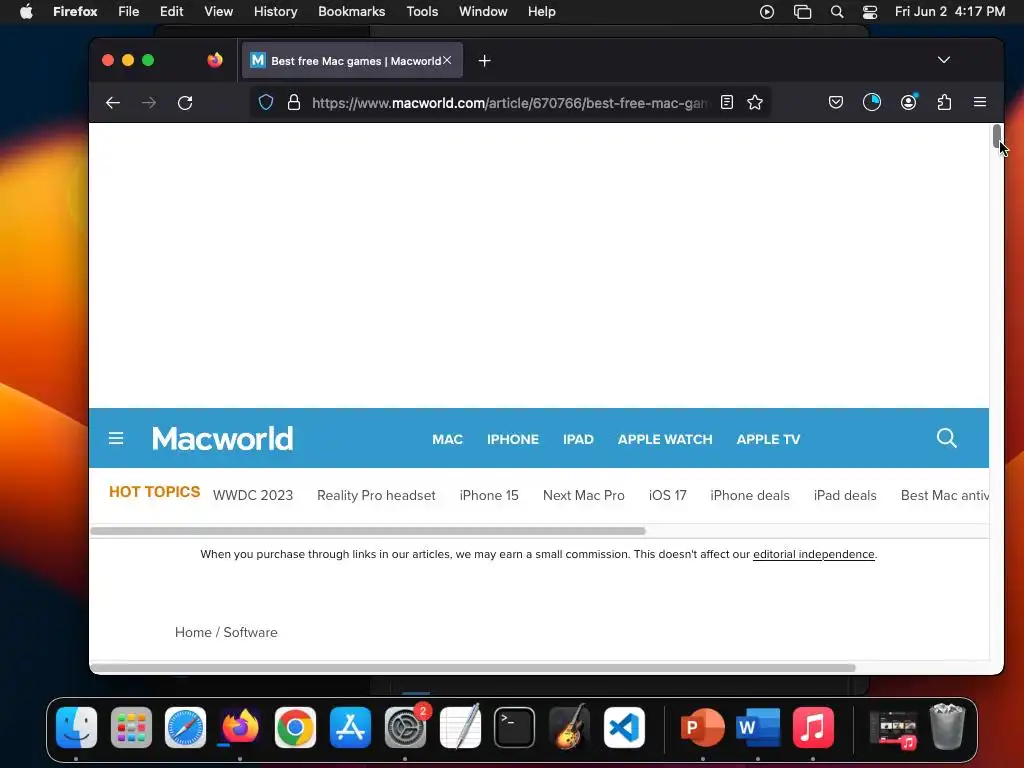Toggle reader view in the address bar
The height and width of the screenshot is (768, 1024).
pos(727,102)
